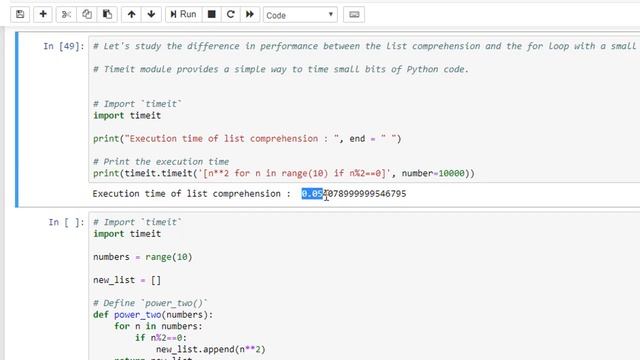Click the 'if n%2==0:' line
The width and height of the screenshot is (640, 360).
coord(161,338)
